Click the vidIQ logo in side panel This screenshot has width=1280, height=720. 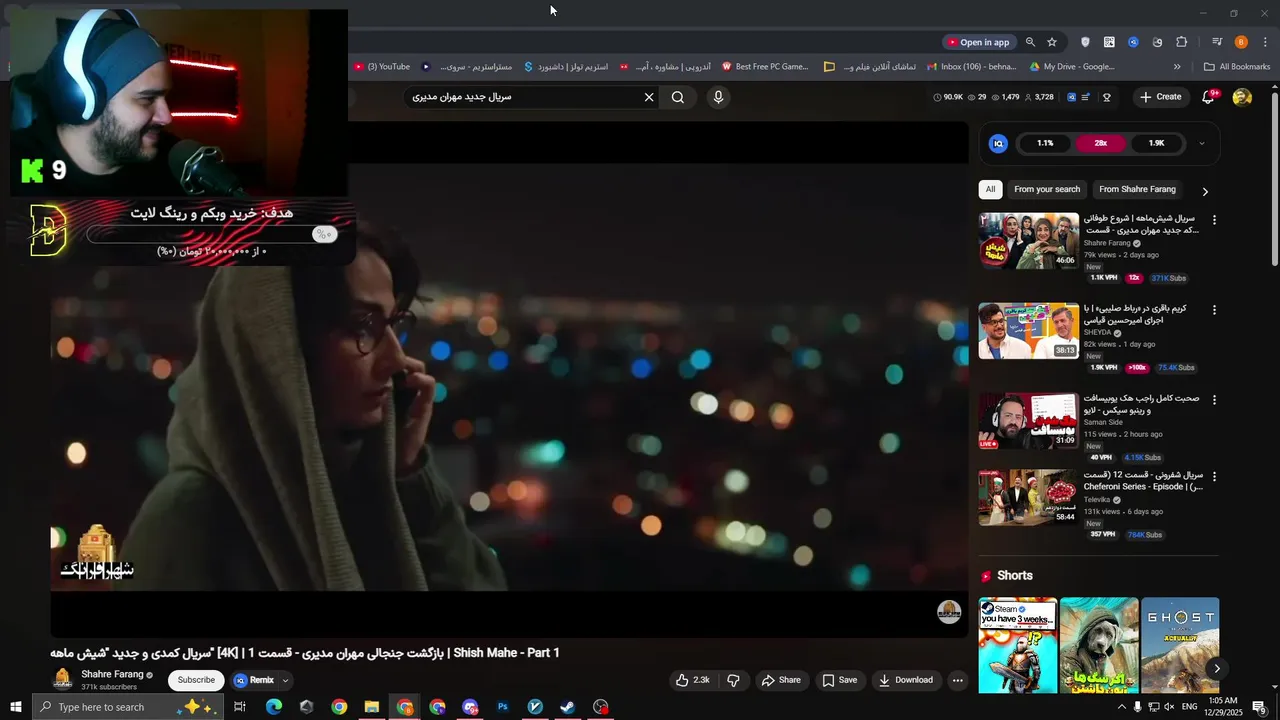[998, 143]
